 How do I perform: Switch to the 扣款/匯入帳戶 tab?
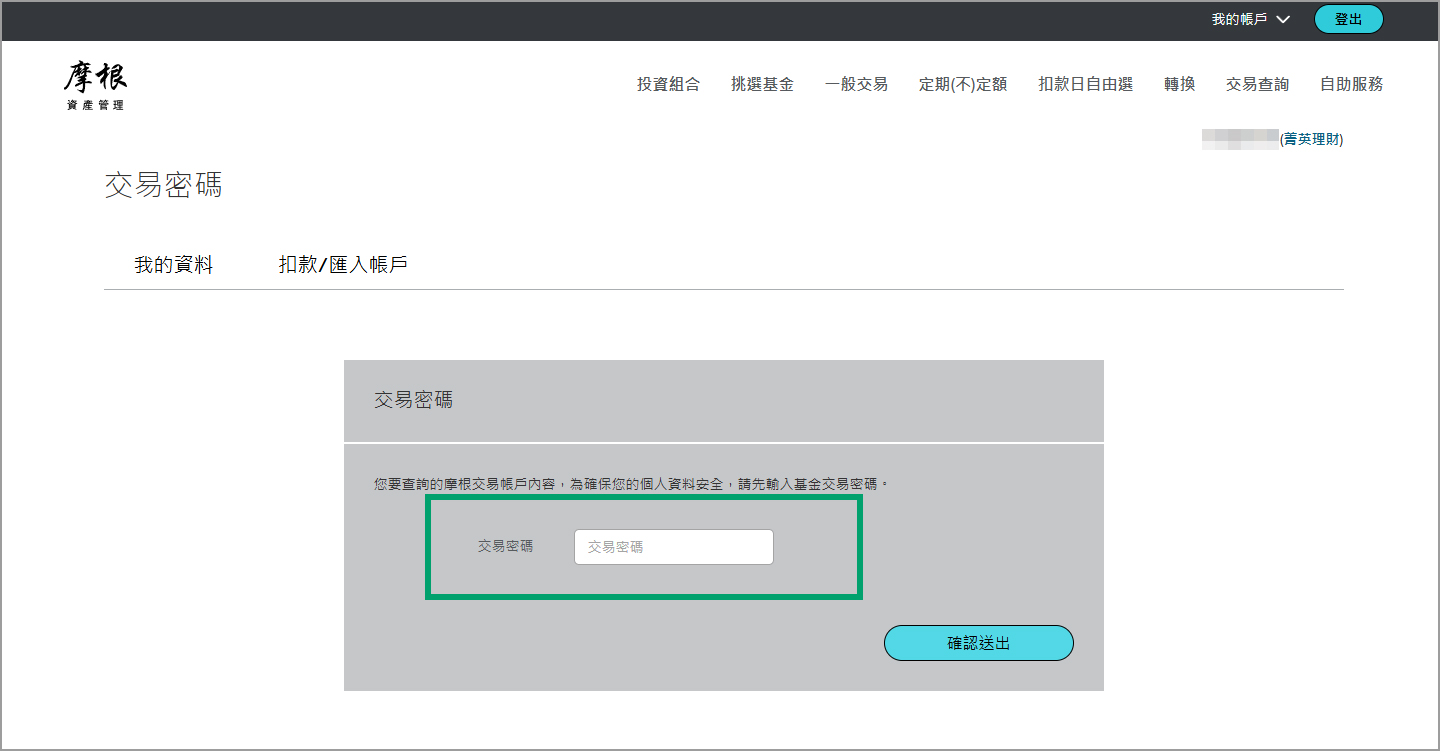343,265
